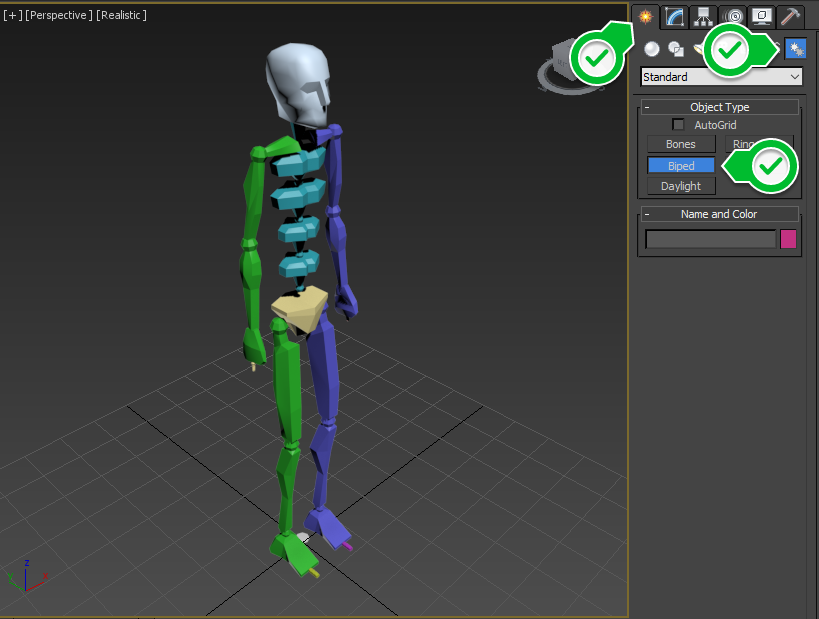Image resolution: width=819 pixels, height=619 pixels.
Task: Switch to the Modify panel tab
Action: point(674,17)
